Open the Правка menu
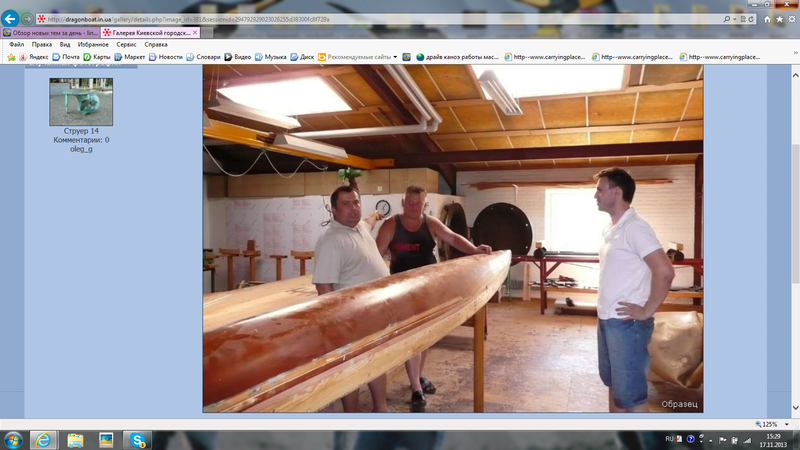The height and width of the screenshot is (450, 800). (42, 44)
